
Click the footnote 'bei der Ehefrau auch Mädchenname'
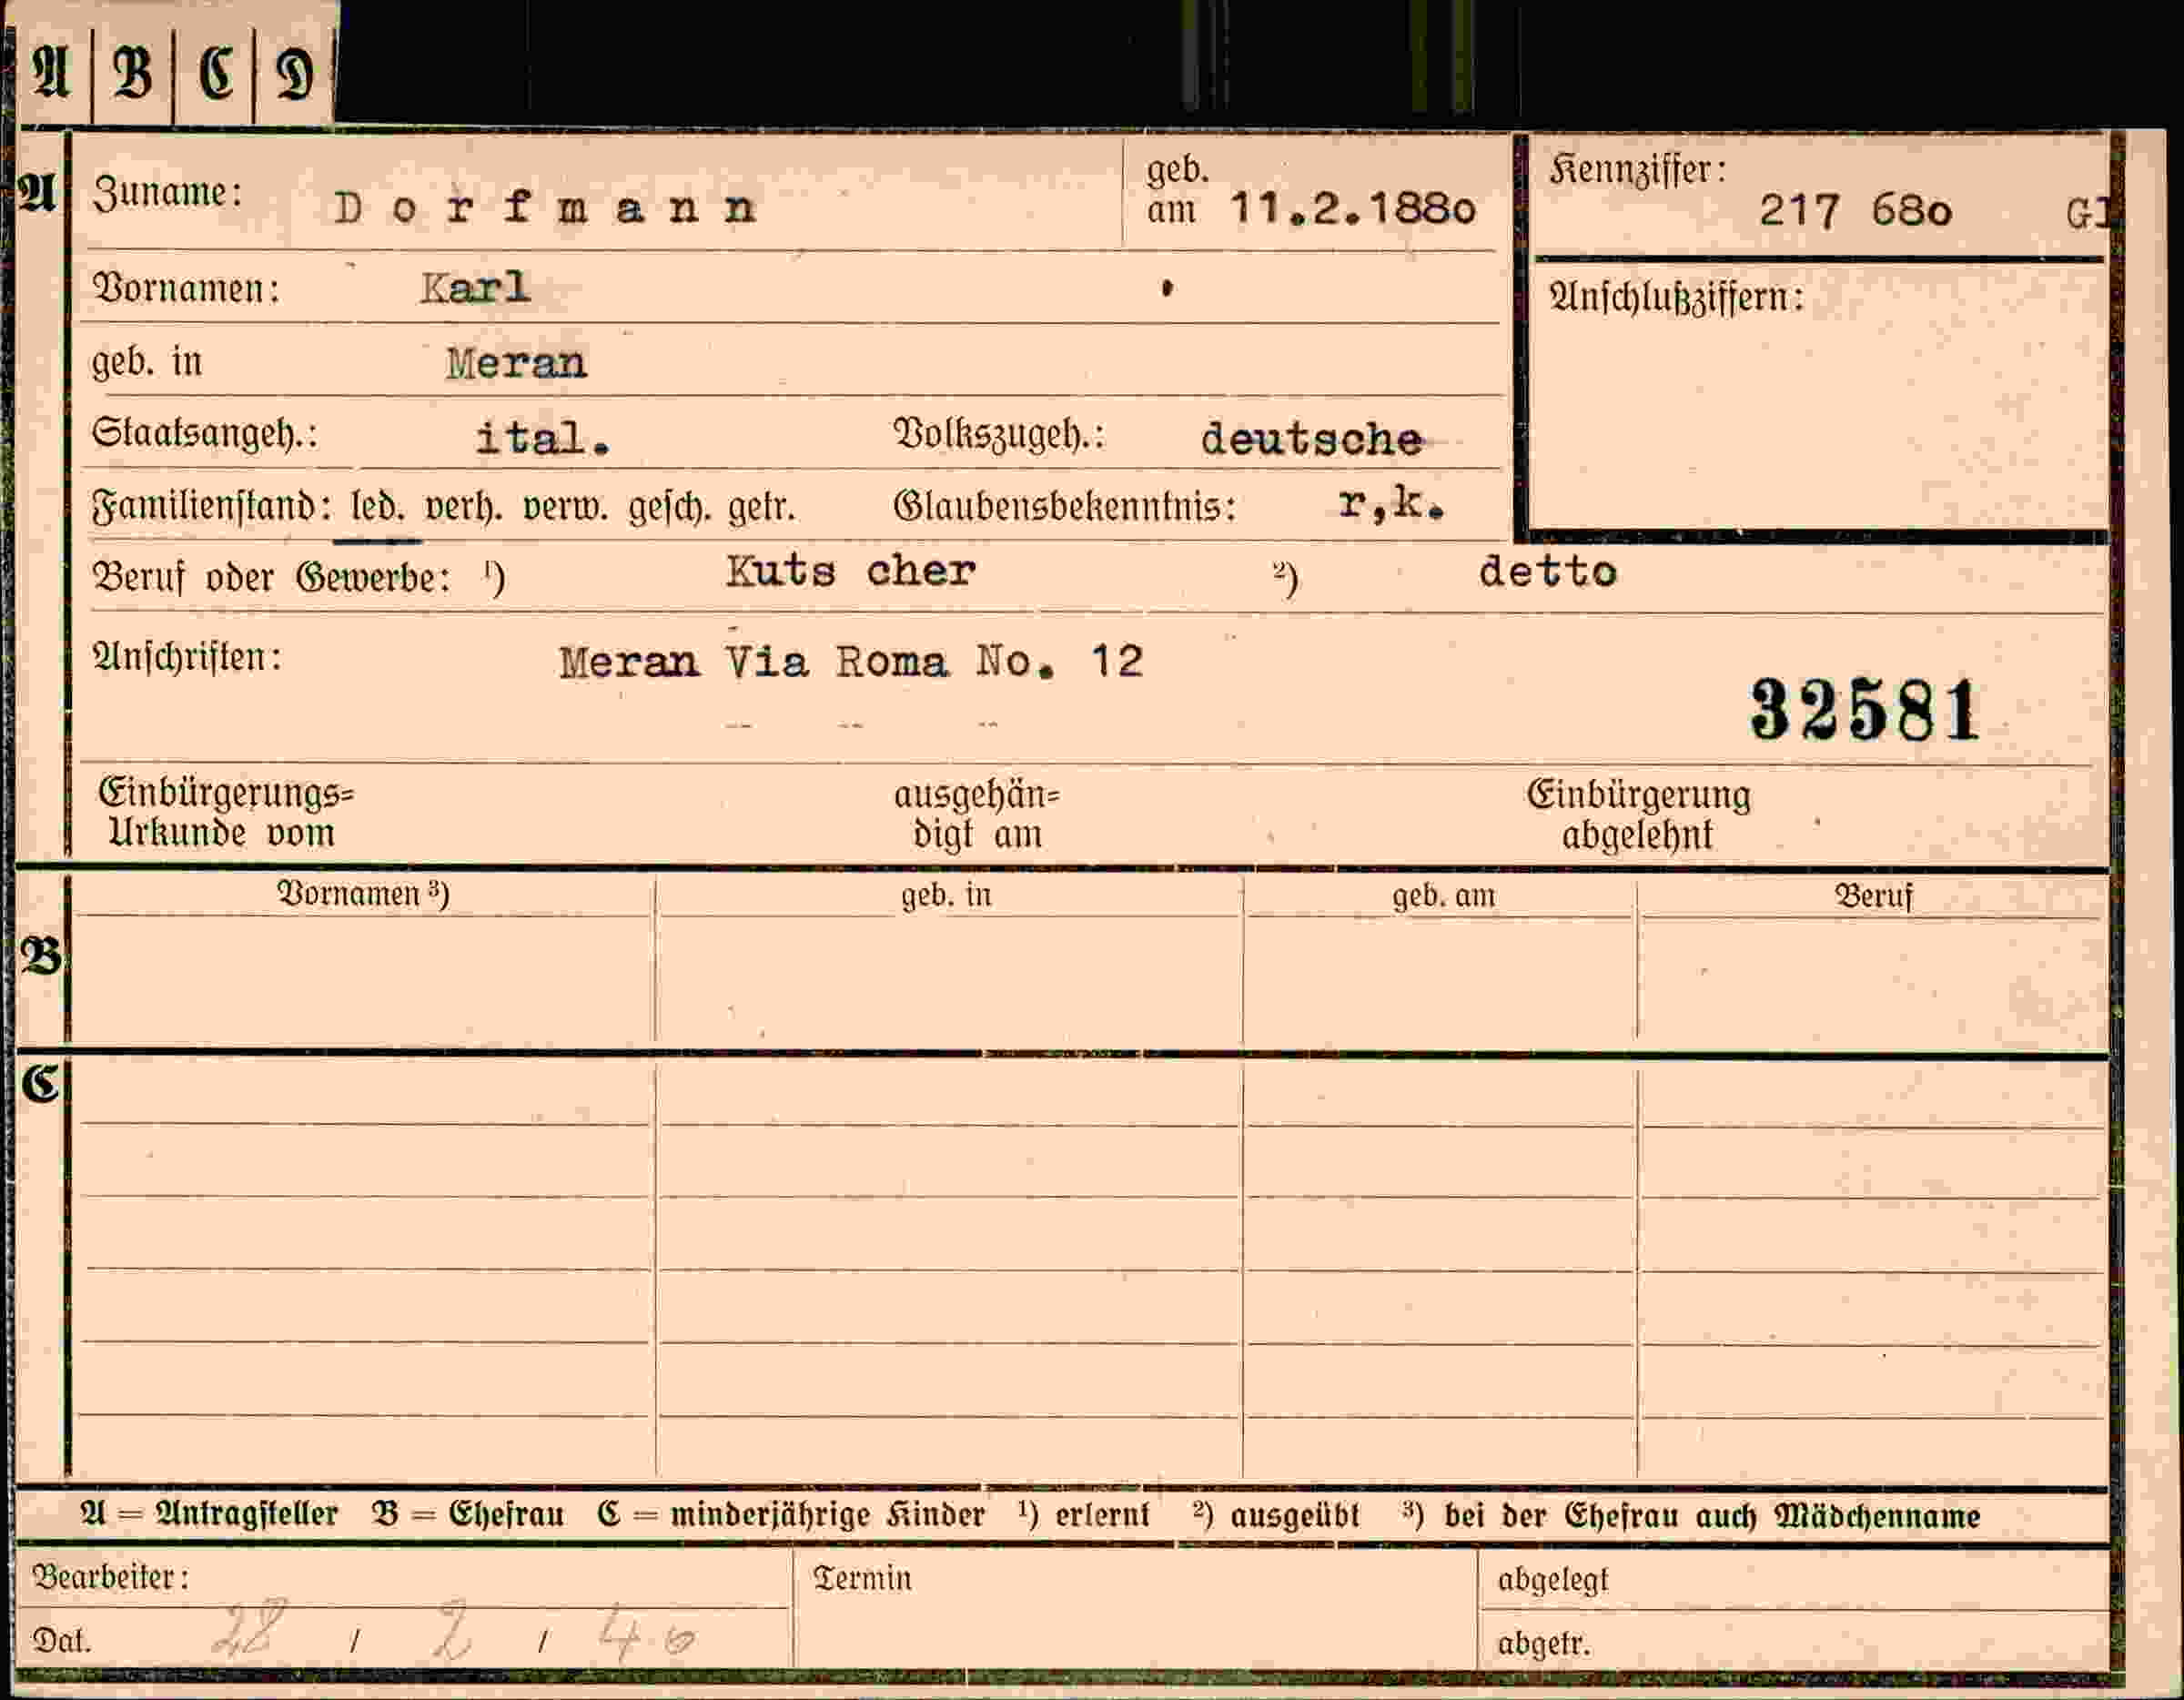click(1712, 1515)
